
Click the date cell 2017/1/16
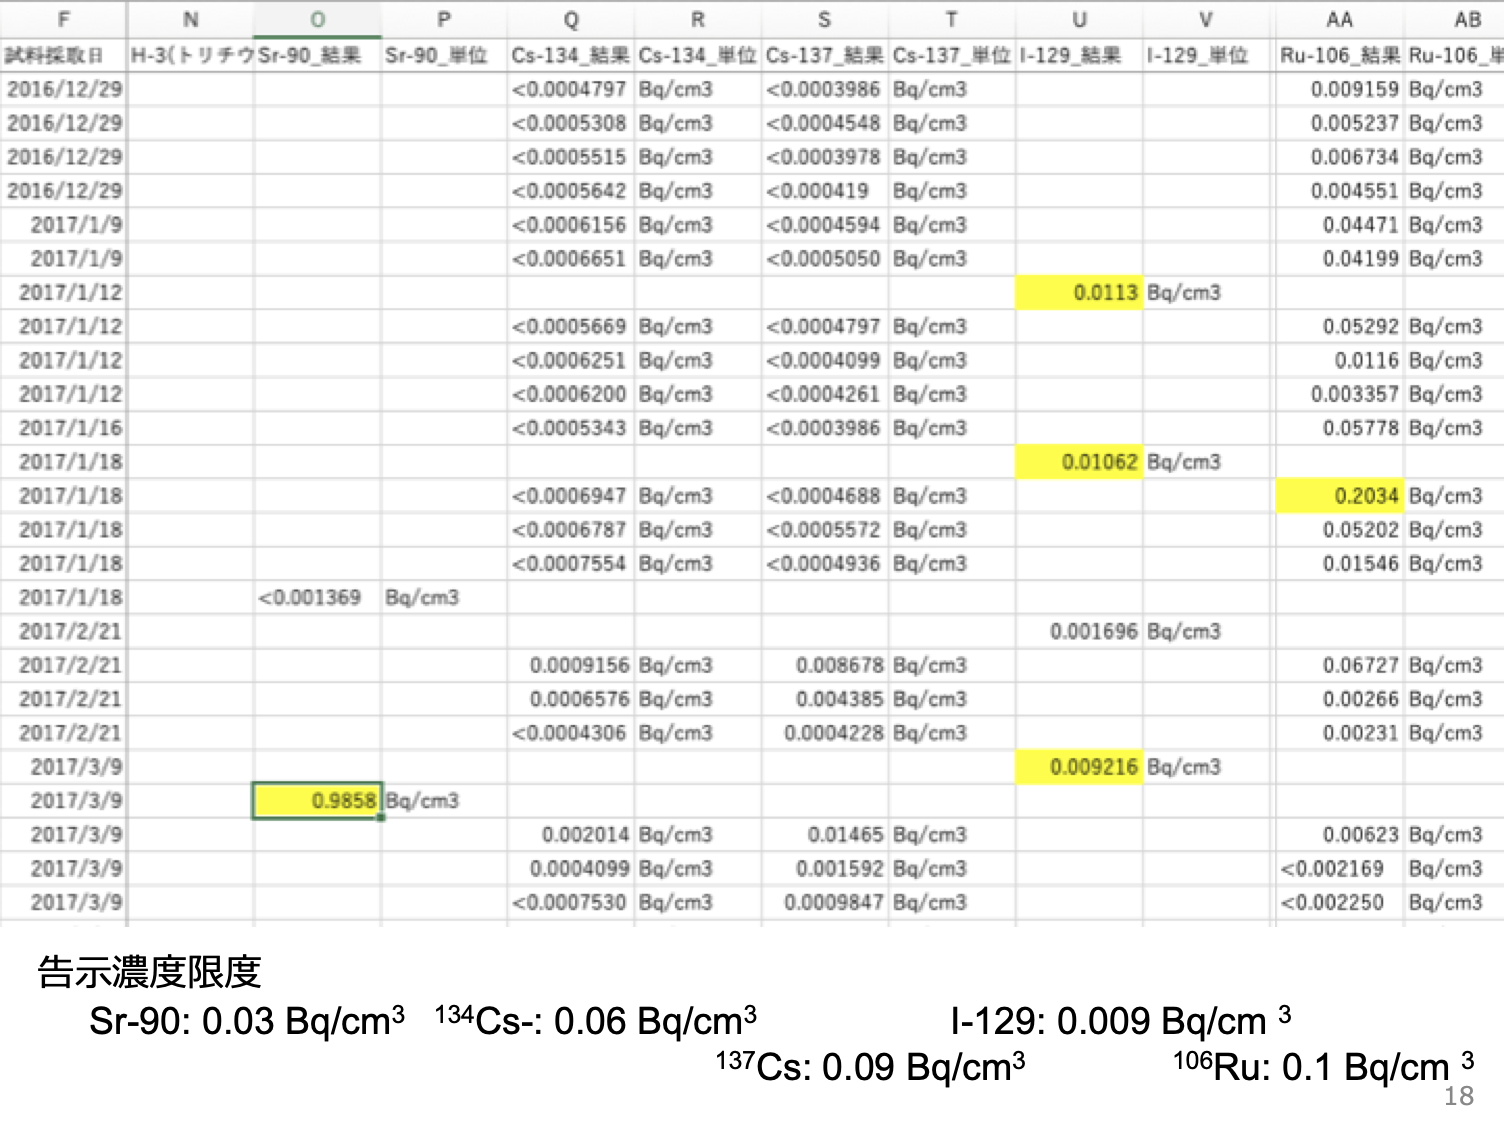[x=64, y=428]
